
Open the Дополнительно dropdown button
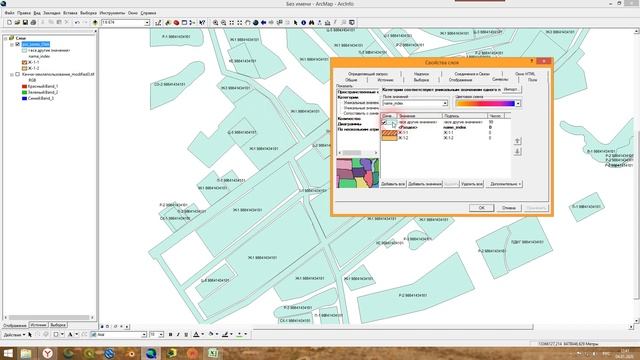[505, 184]
